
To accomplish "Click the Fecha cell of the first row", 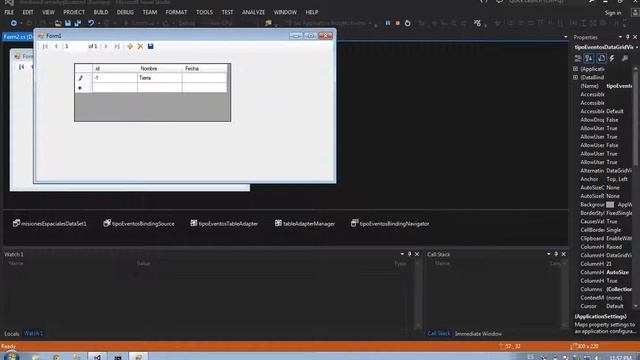I will [x=204, y=78].
